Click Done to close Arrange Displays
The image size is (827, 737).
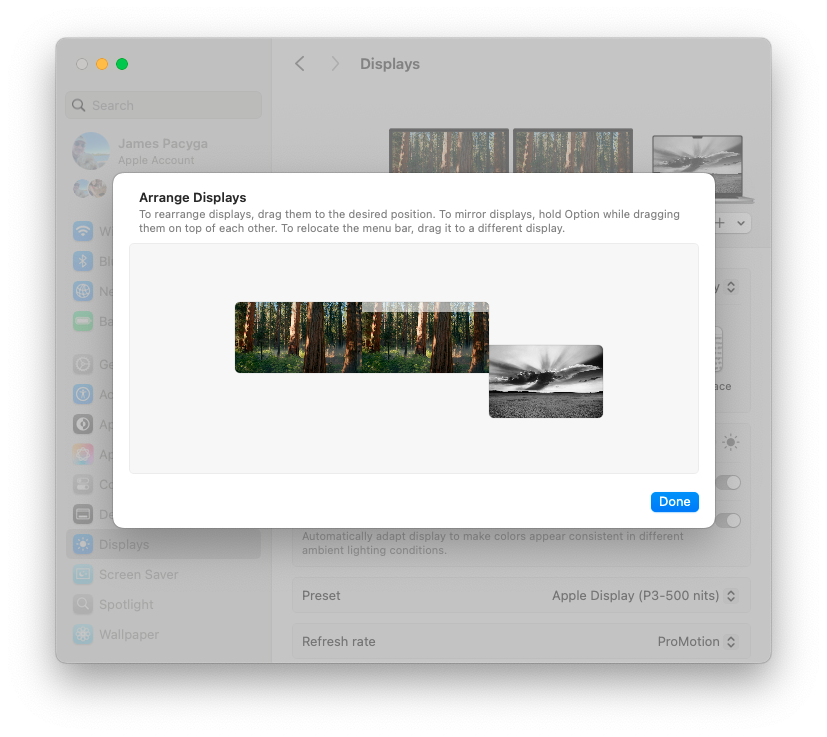[675, 502]
